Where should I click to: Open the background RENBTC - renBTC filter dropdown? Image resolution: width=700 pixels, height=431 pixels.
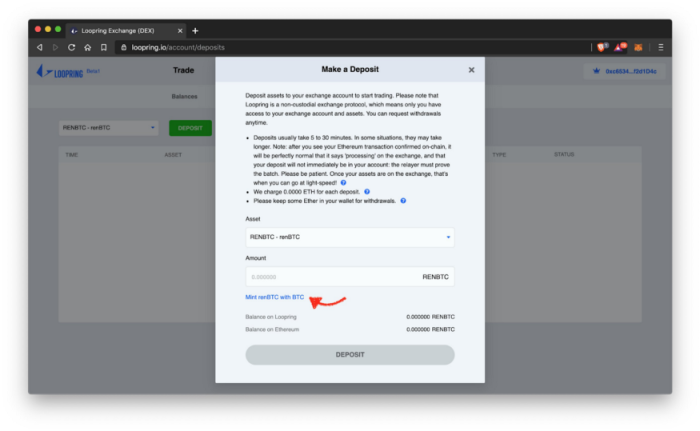108,128
